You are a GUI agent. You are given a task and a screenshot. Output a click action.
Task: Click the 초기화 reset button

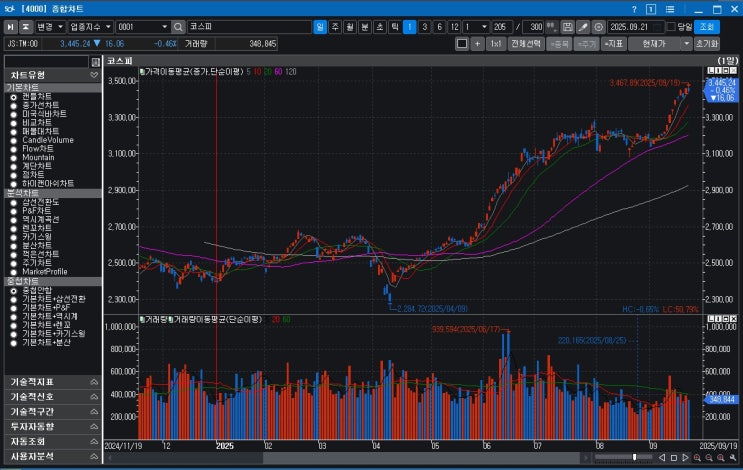coord(707,44)
